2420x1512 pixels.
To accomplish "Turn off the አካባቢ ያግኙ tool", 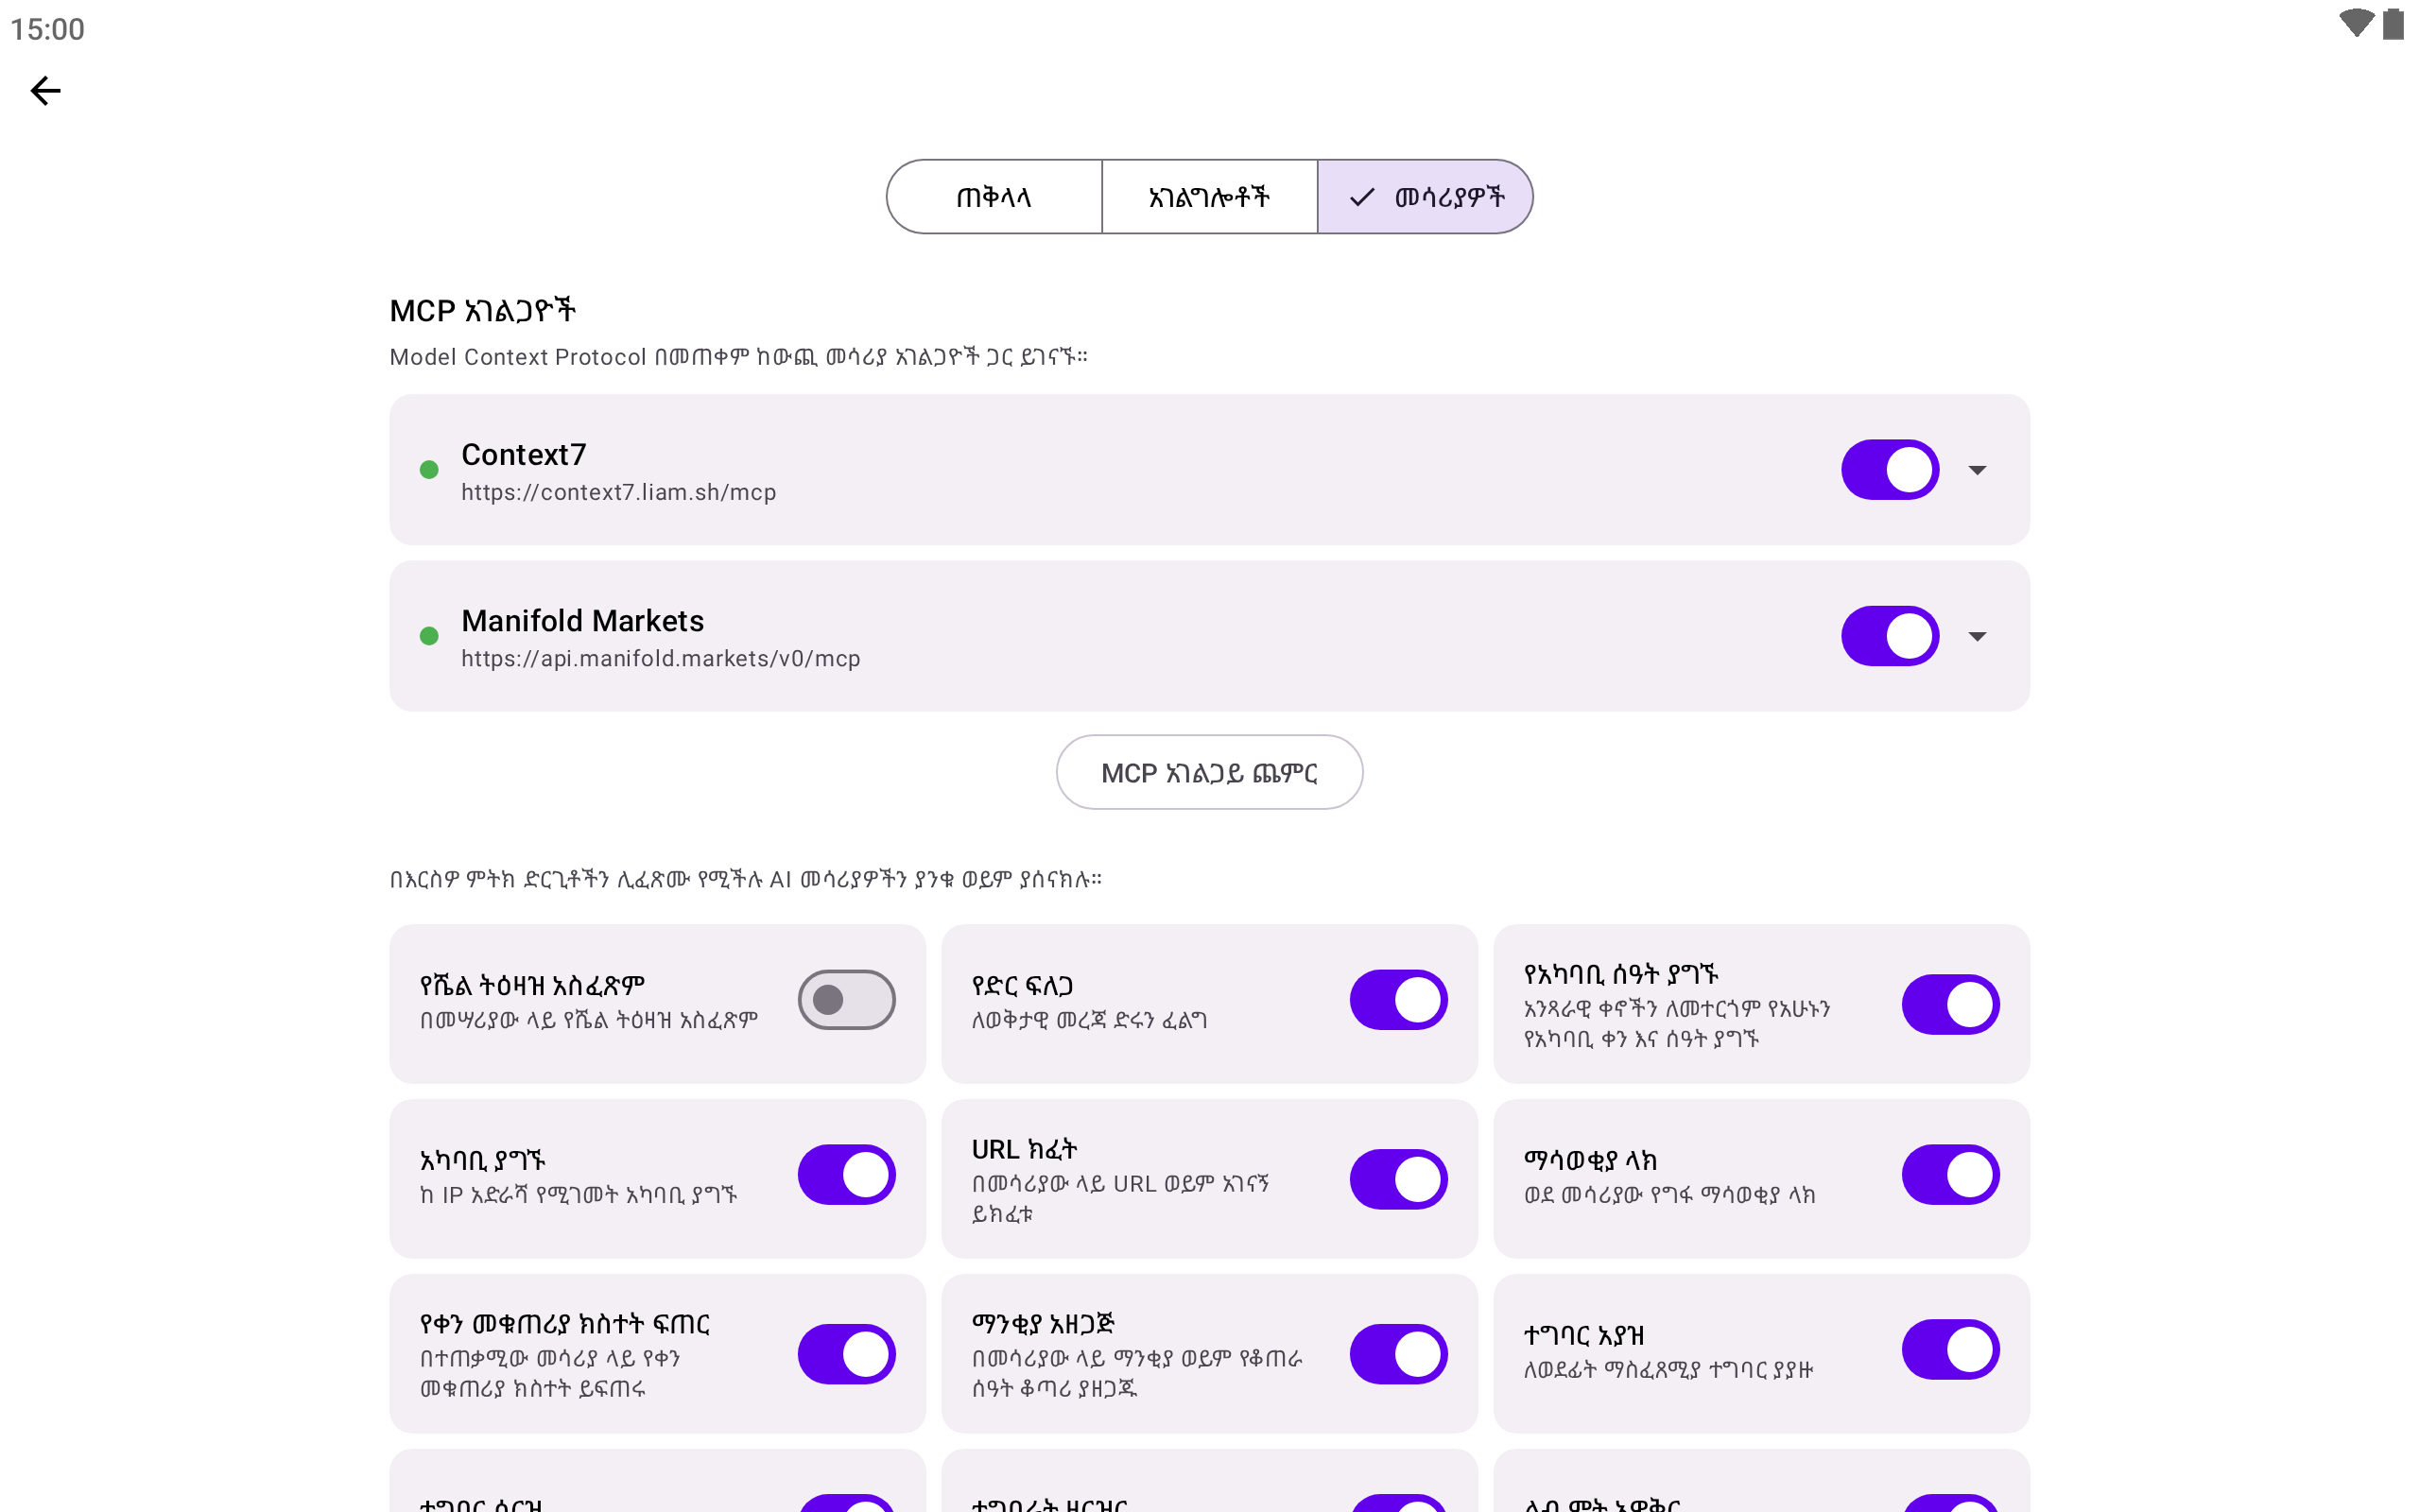I will (846, 1175).
